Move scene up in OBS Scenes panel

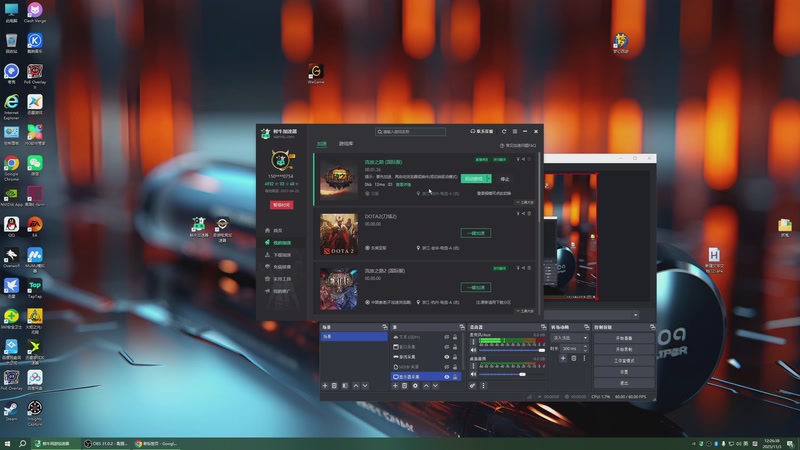coord(356,386)
